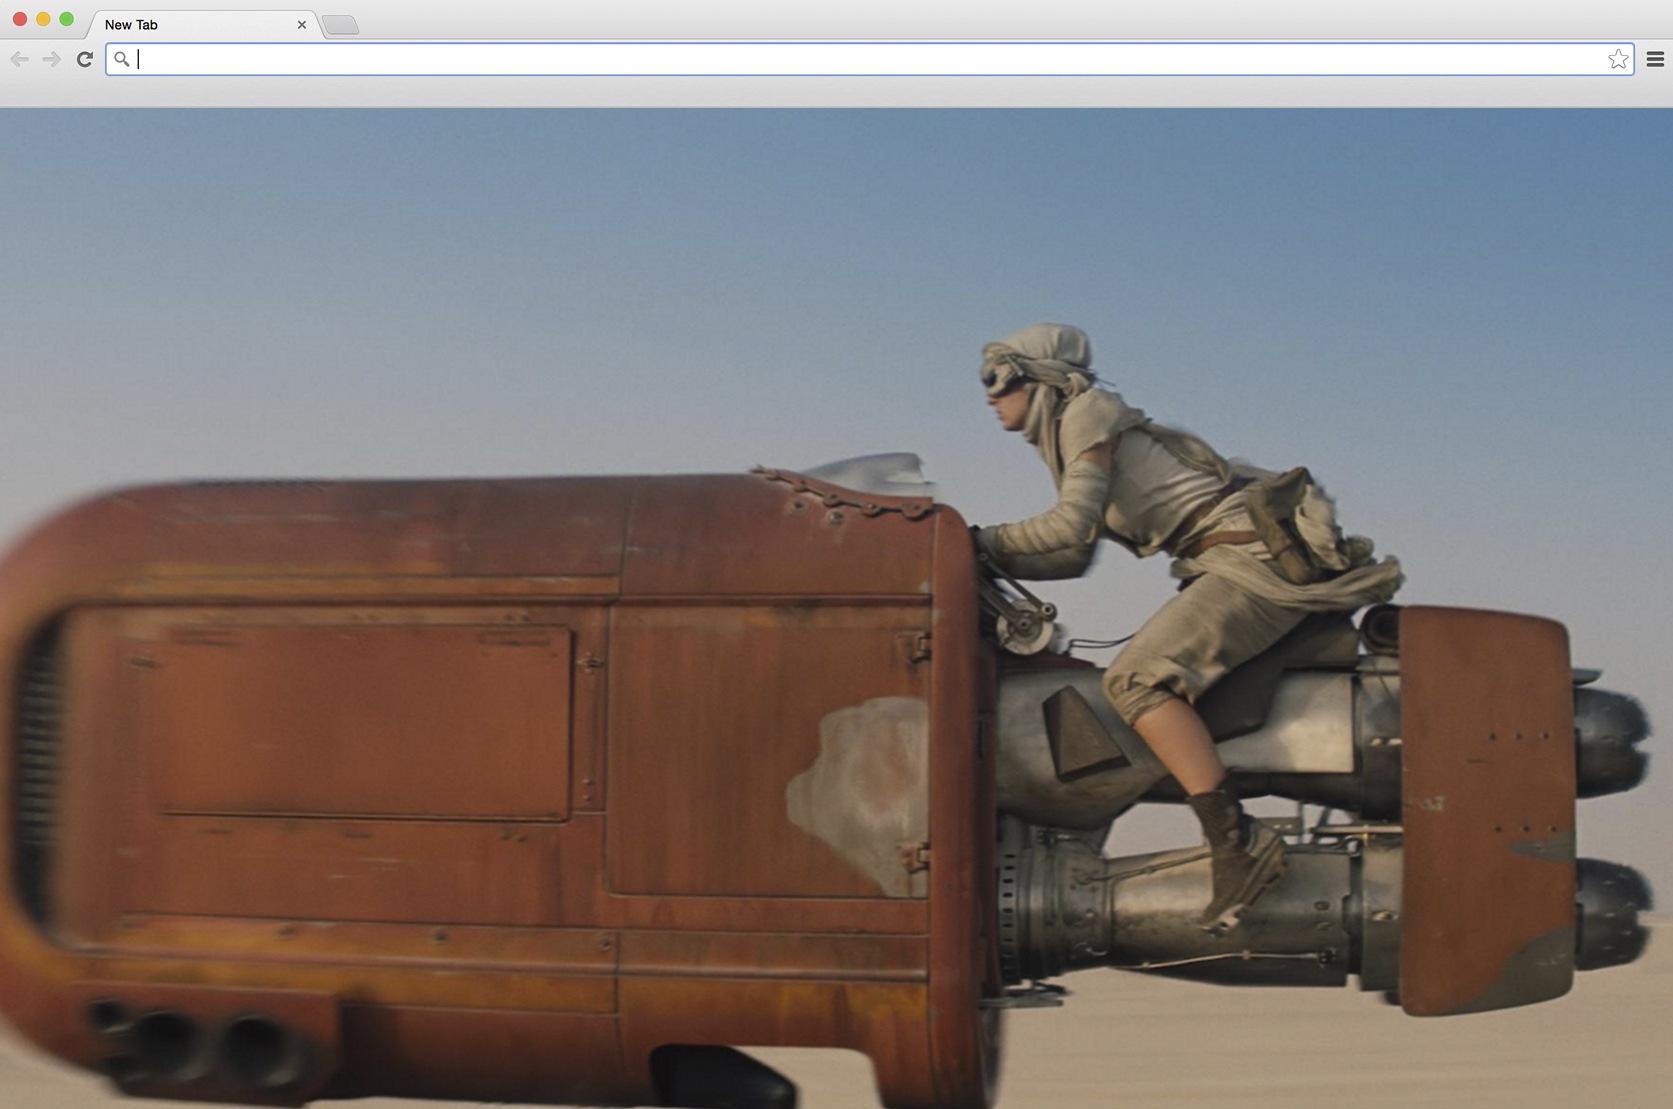This screenshot has height=1109, width=1673.
Task: Place the cursor in the address bar
Action: click(700, 60)
